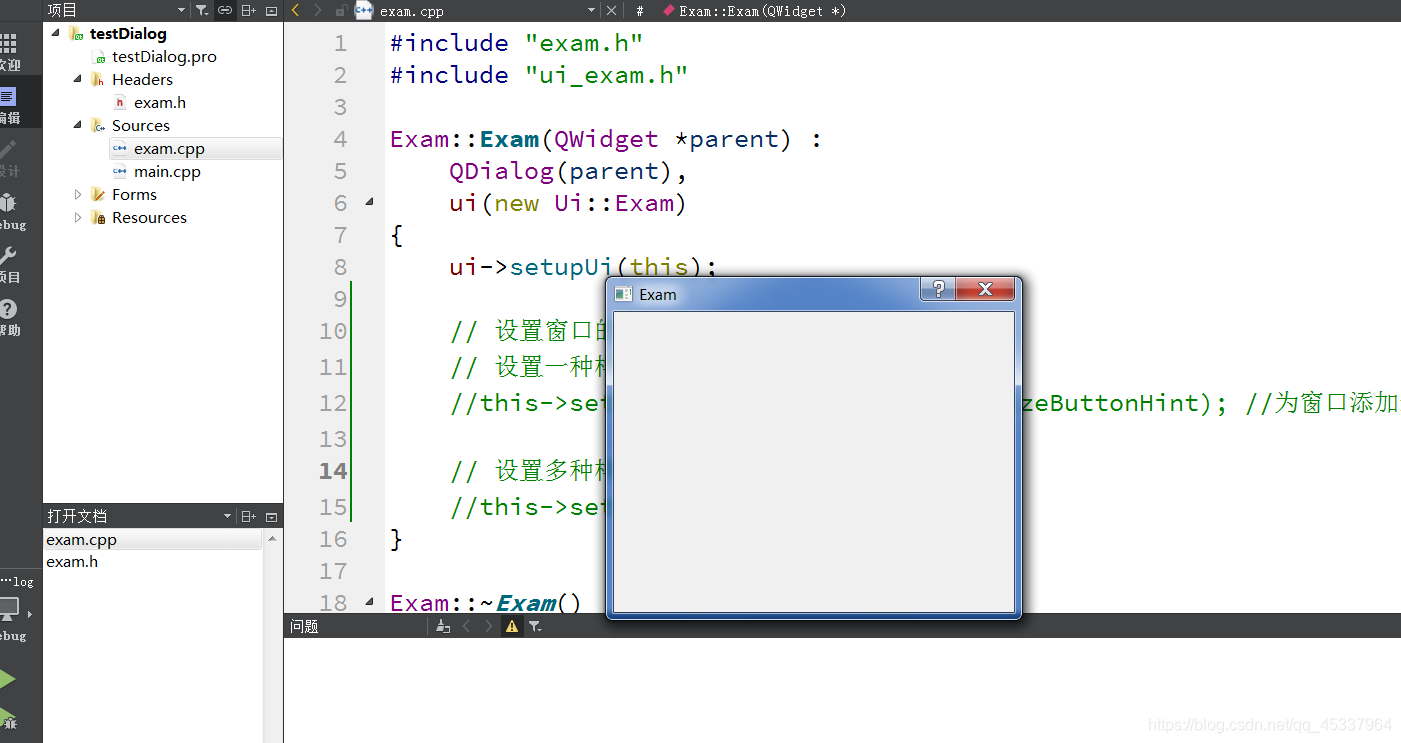
Task: Open the Issues filter categories icon
Action: (535, 626)
